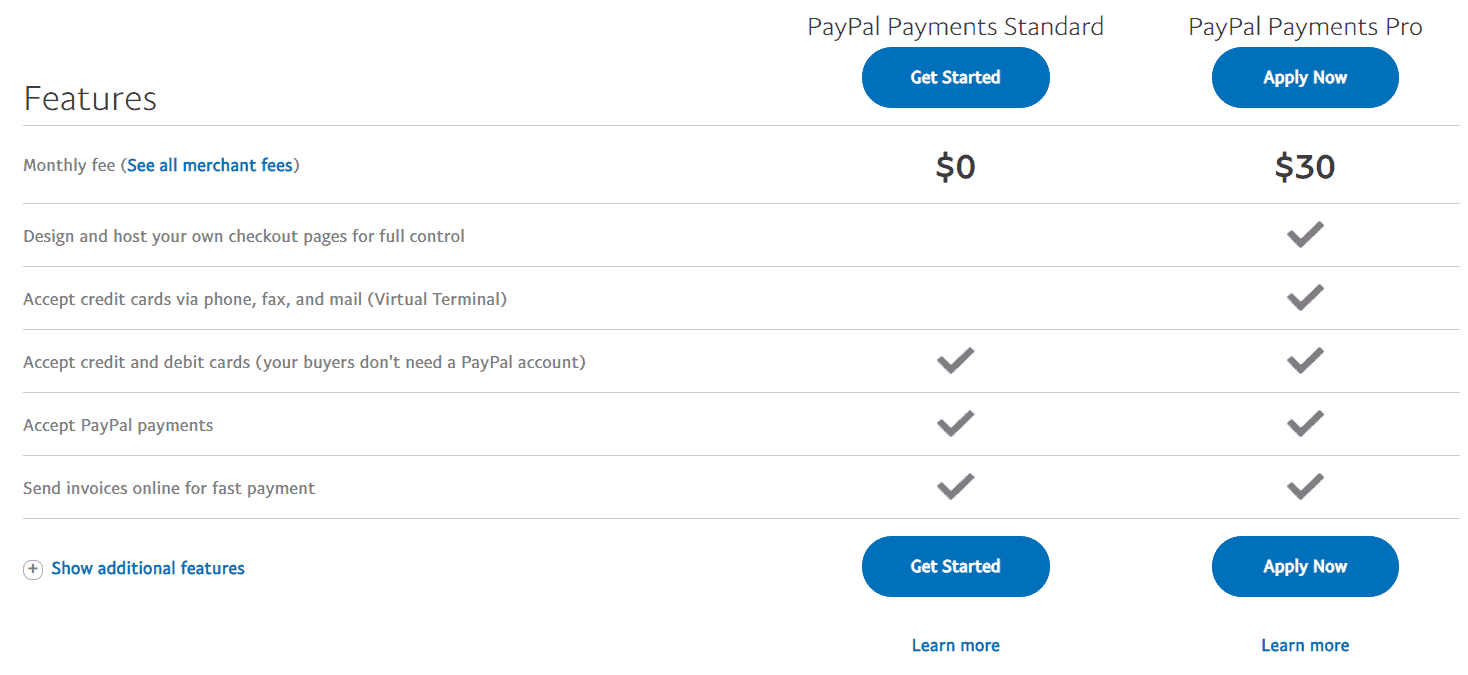The width and height of the screenshot is (1468, 675).
Task: Click the Accept PayPal payments checkmark under Pro
Action: point(1305,424)
